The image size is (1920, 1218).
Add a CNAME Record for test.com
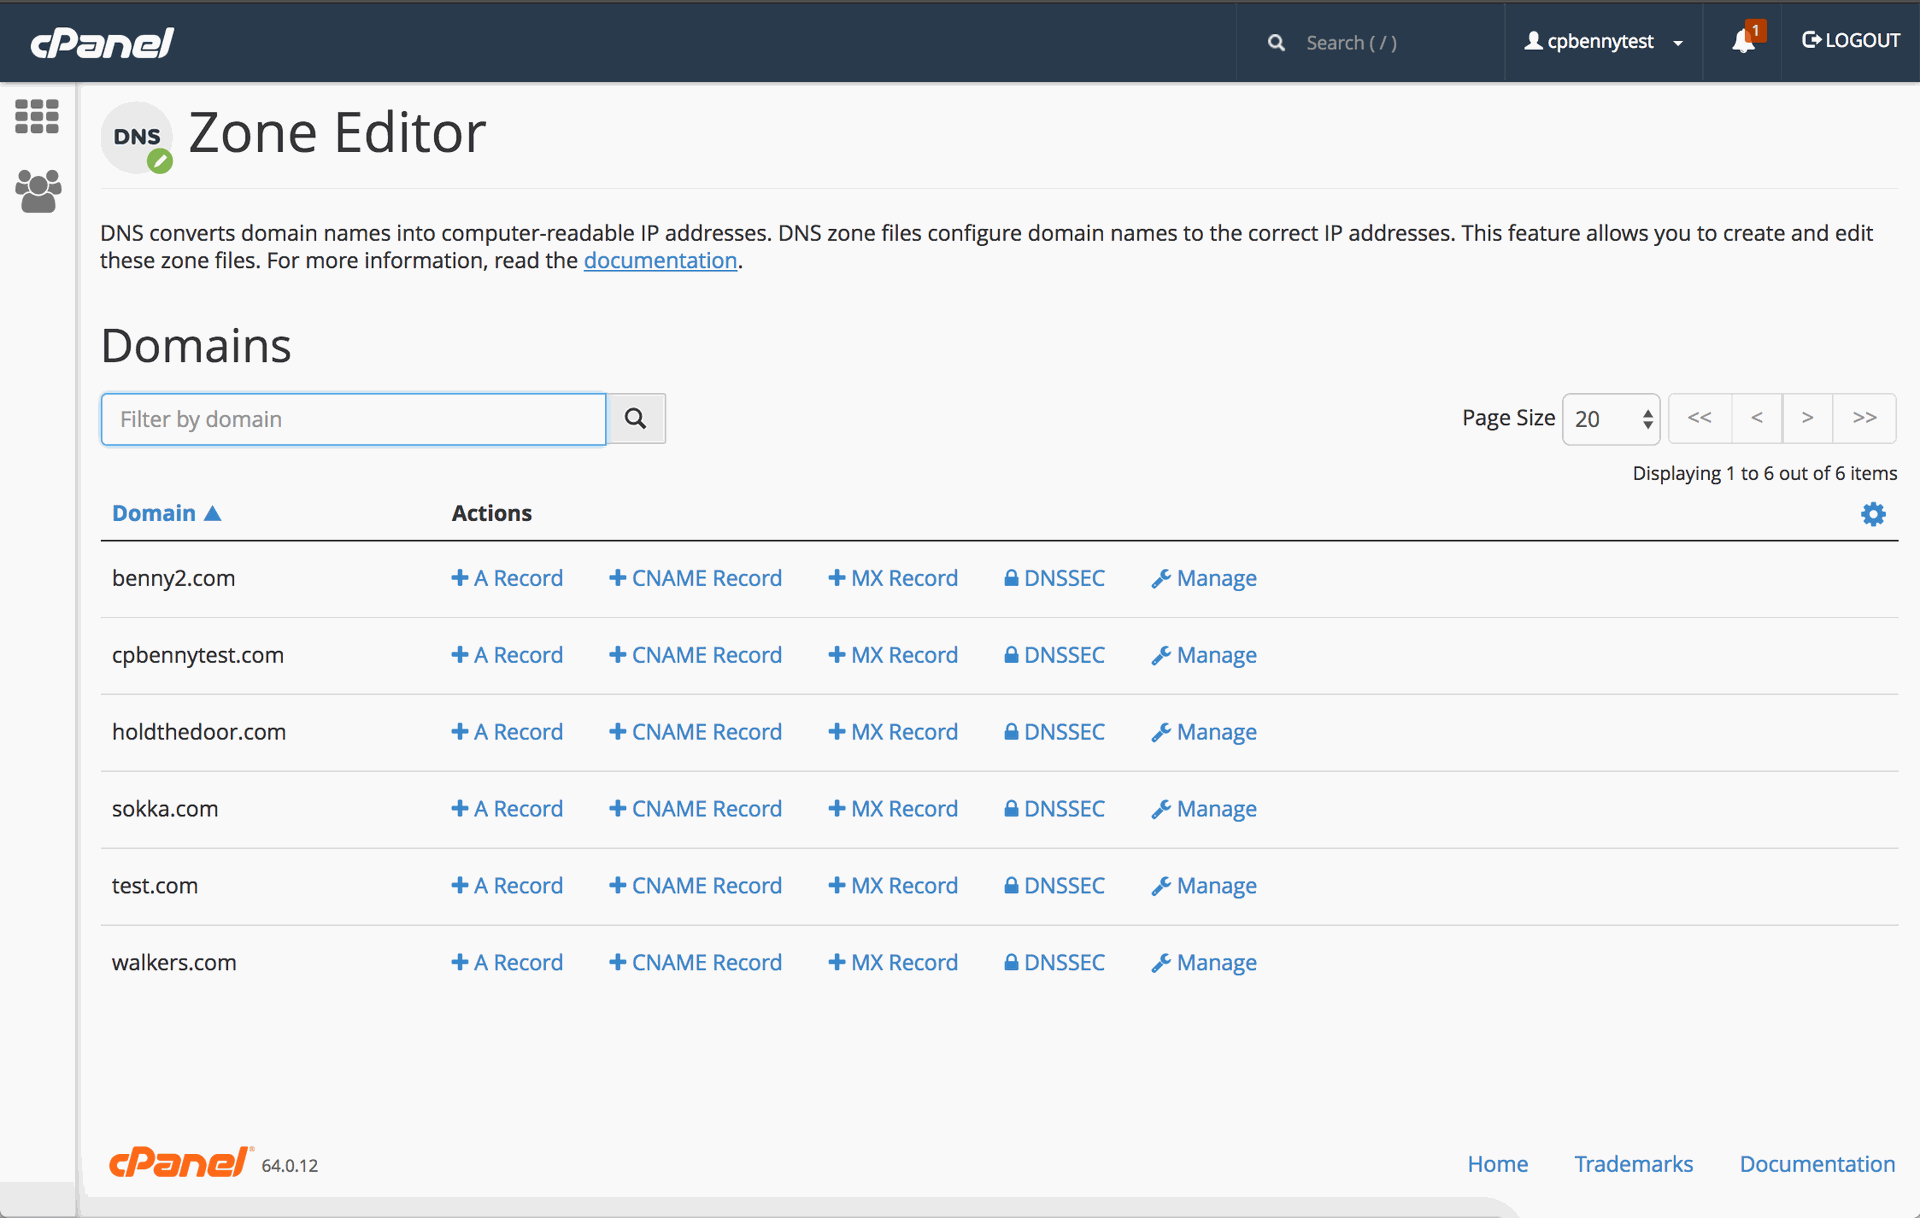point(696,886)
